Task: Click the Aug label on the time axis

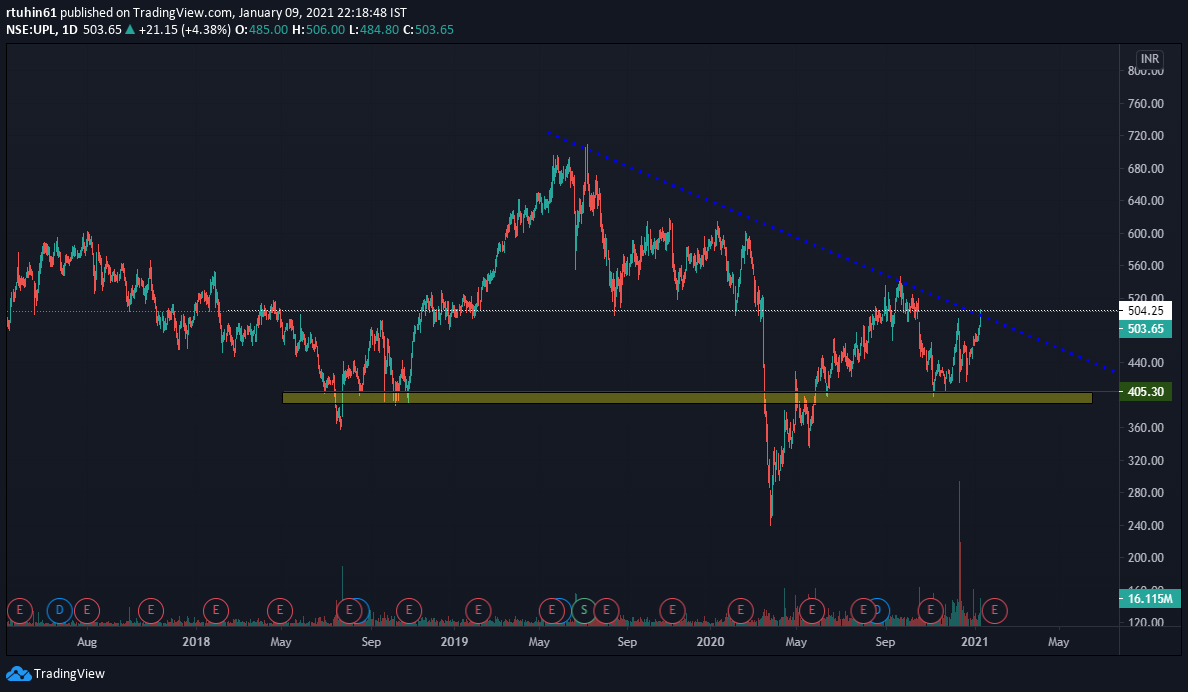Action: tap(87, 641)
